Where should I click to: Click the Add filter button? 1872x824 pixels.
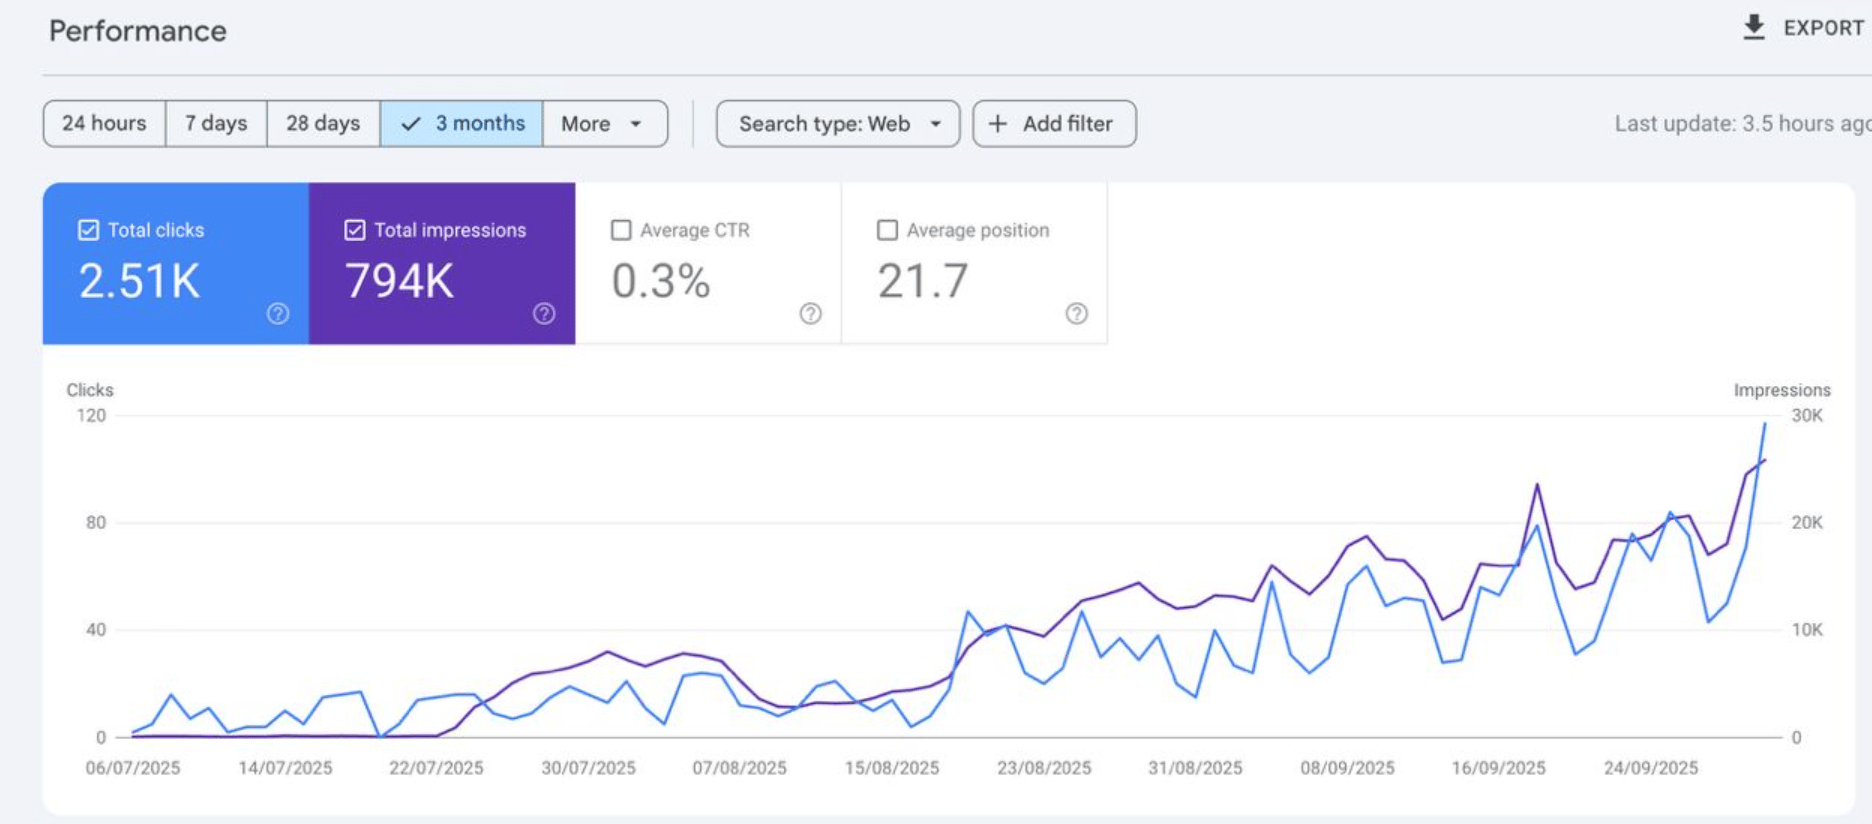tap(1054, 124)
